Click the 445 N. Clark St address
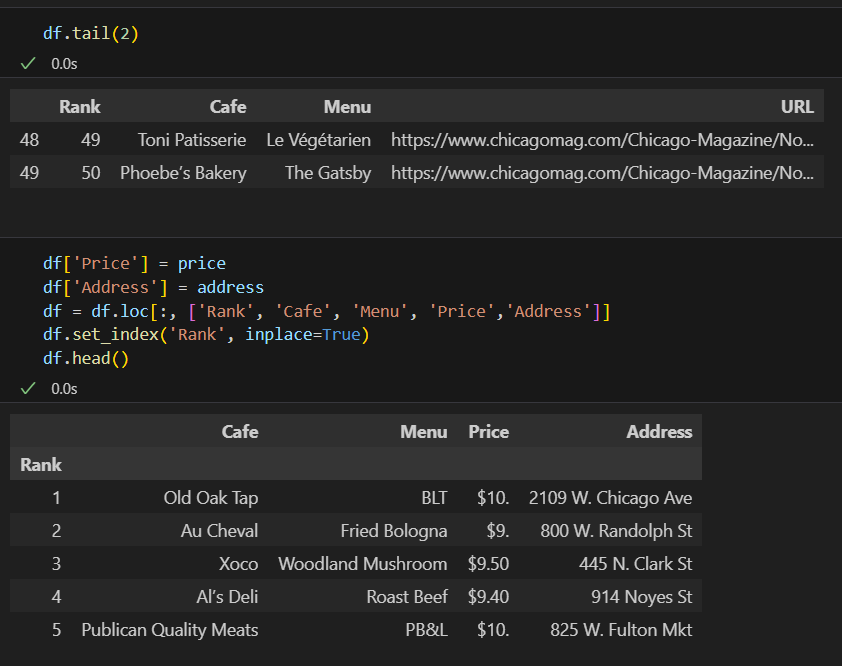This screenshot has width=842, height=666. point(636,564)
